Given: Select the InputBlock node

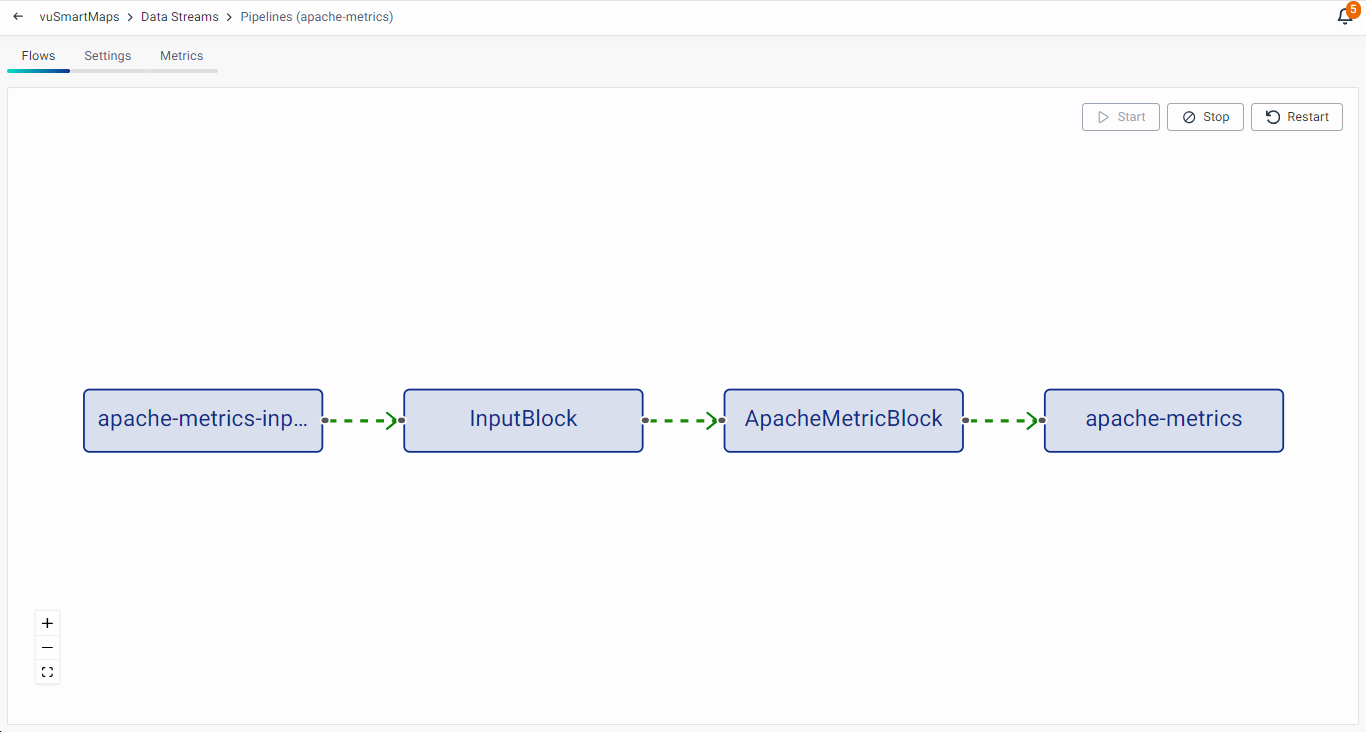Looking at the screenshot, I should 523,420.
